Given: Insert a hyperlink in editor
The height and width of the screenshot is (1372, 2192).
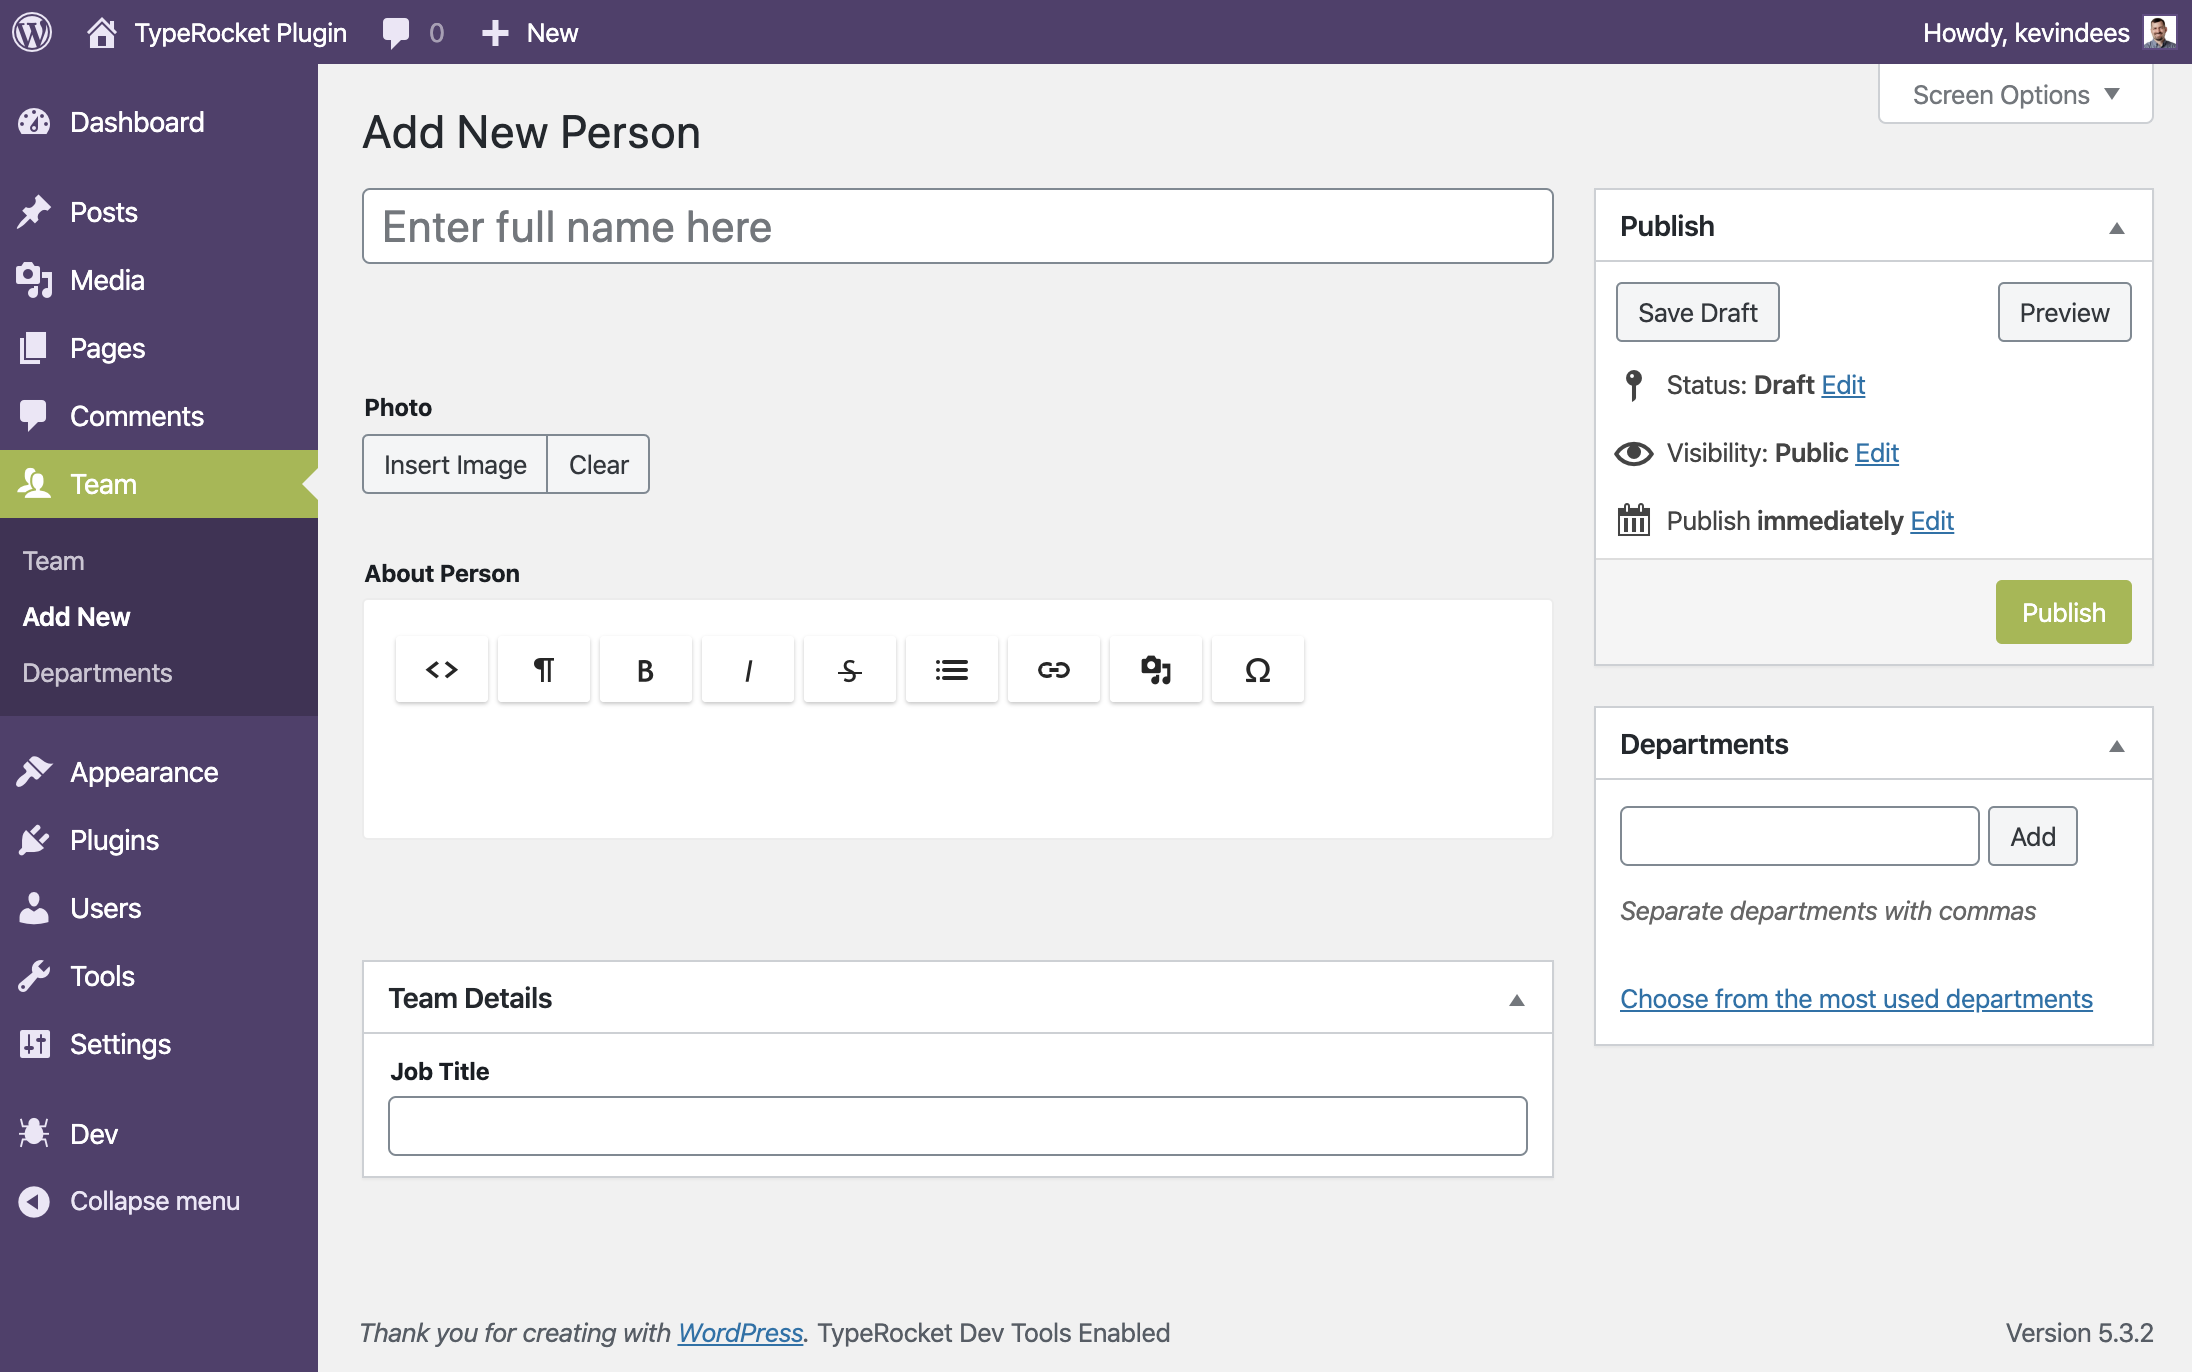Looking at the screenshot, I should click(x=1053, y=669).
